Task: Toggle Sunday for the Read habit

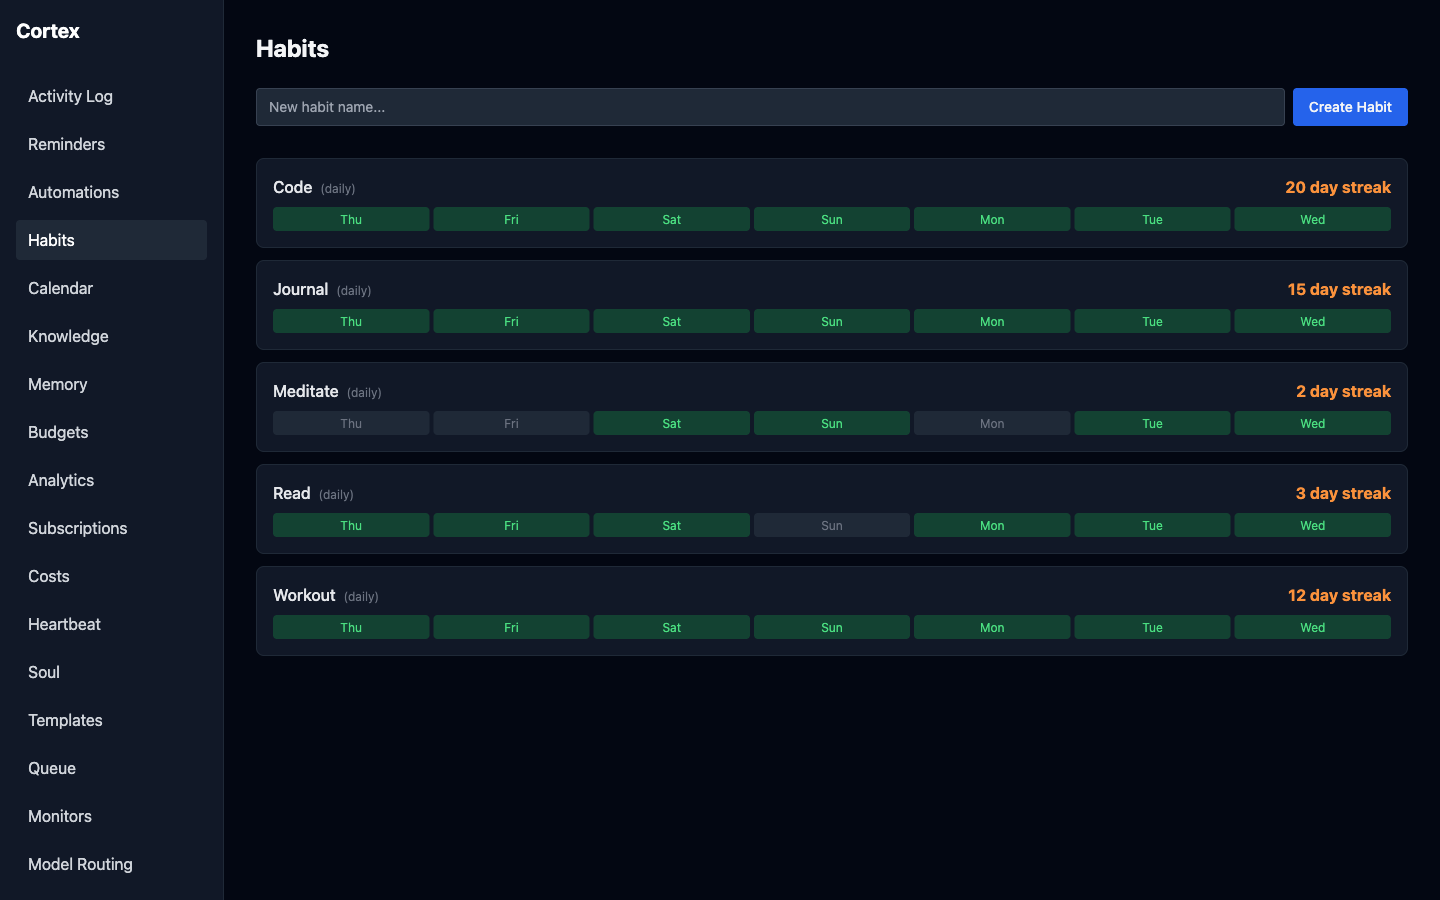Action: pos(831,525)
